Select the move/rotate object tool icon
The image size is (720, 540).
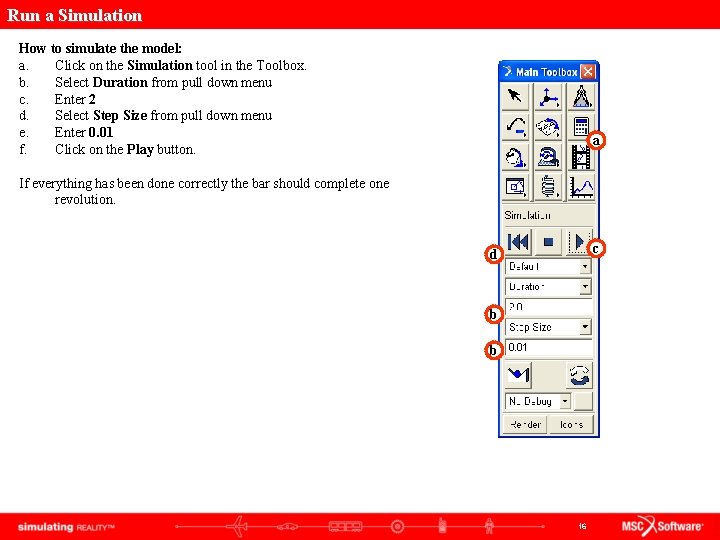coord(548,157)
